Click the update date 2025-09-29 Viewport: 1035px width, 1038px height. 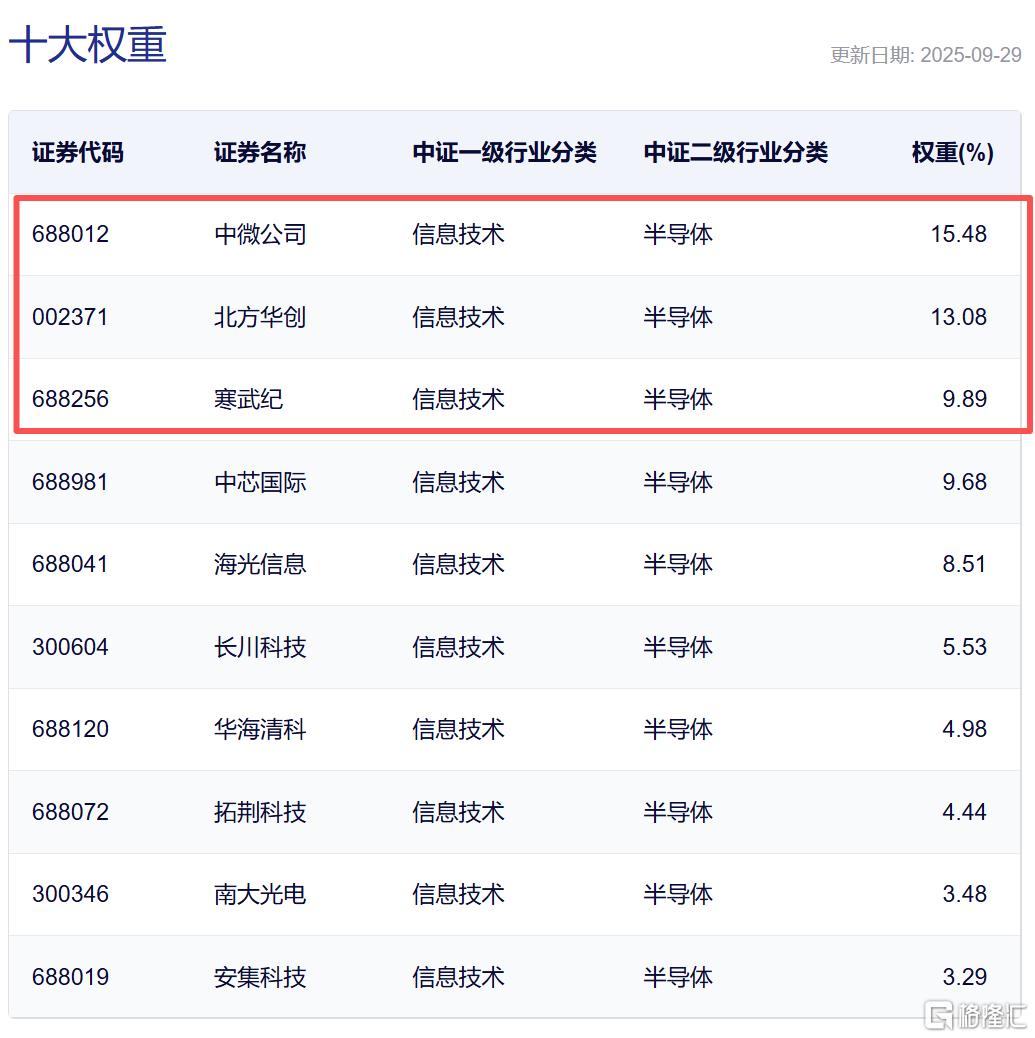971,55
